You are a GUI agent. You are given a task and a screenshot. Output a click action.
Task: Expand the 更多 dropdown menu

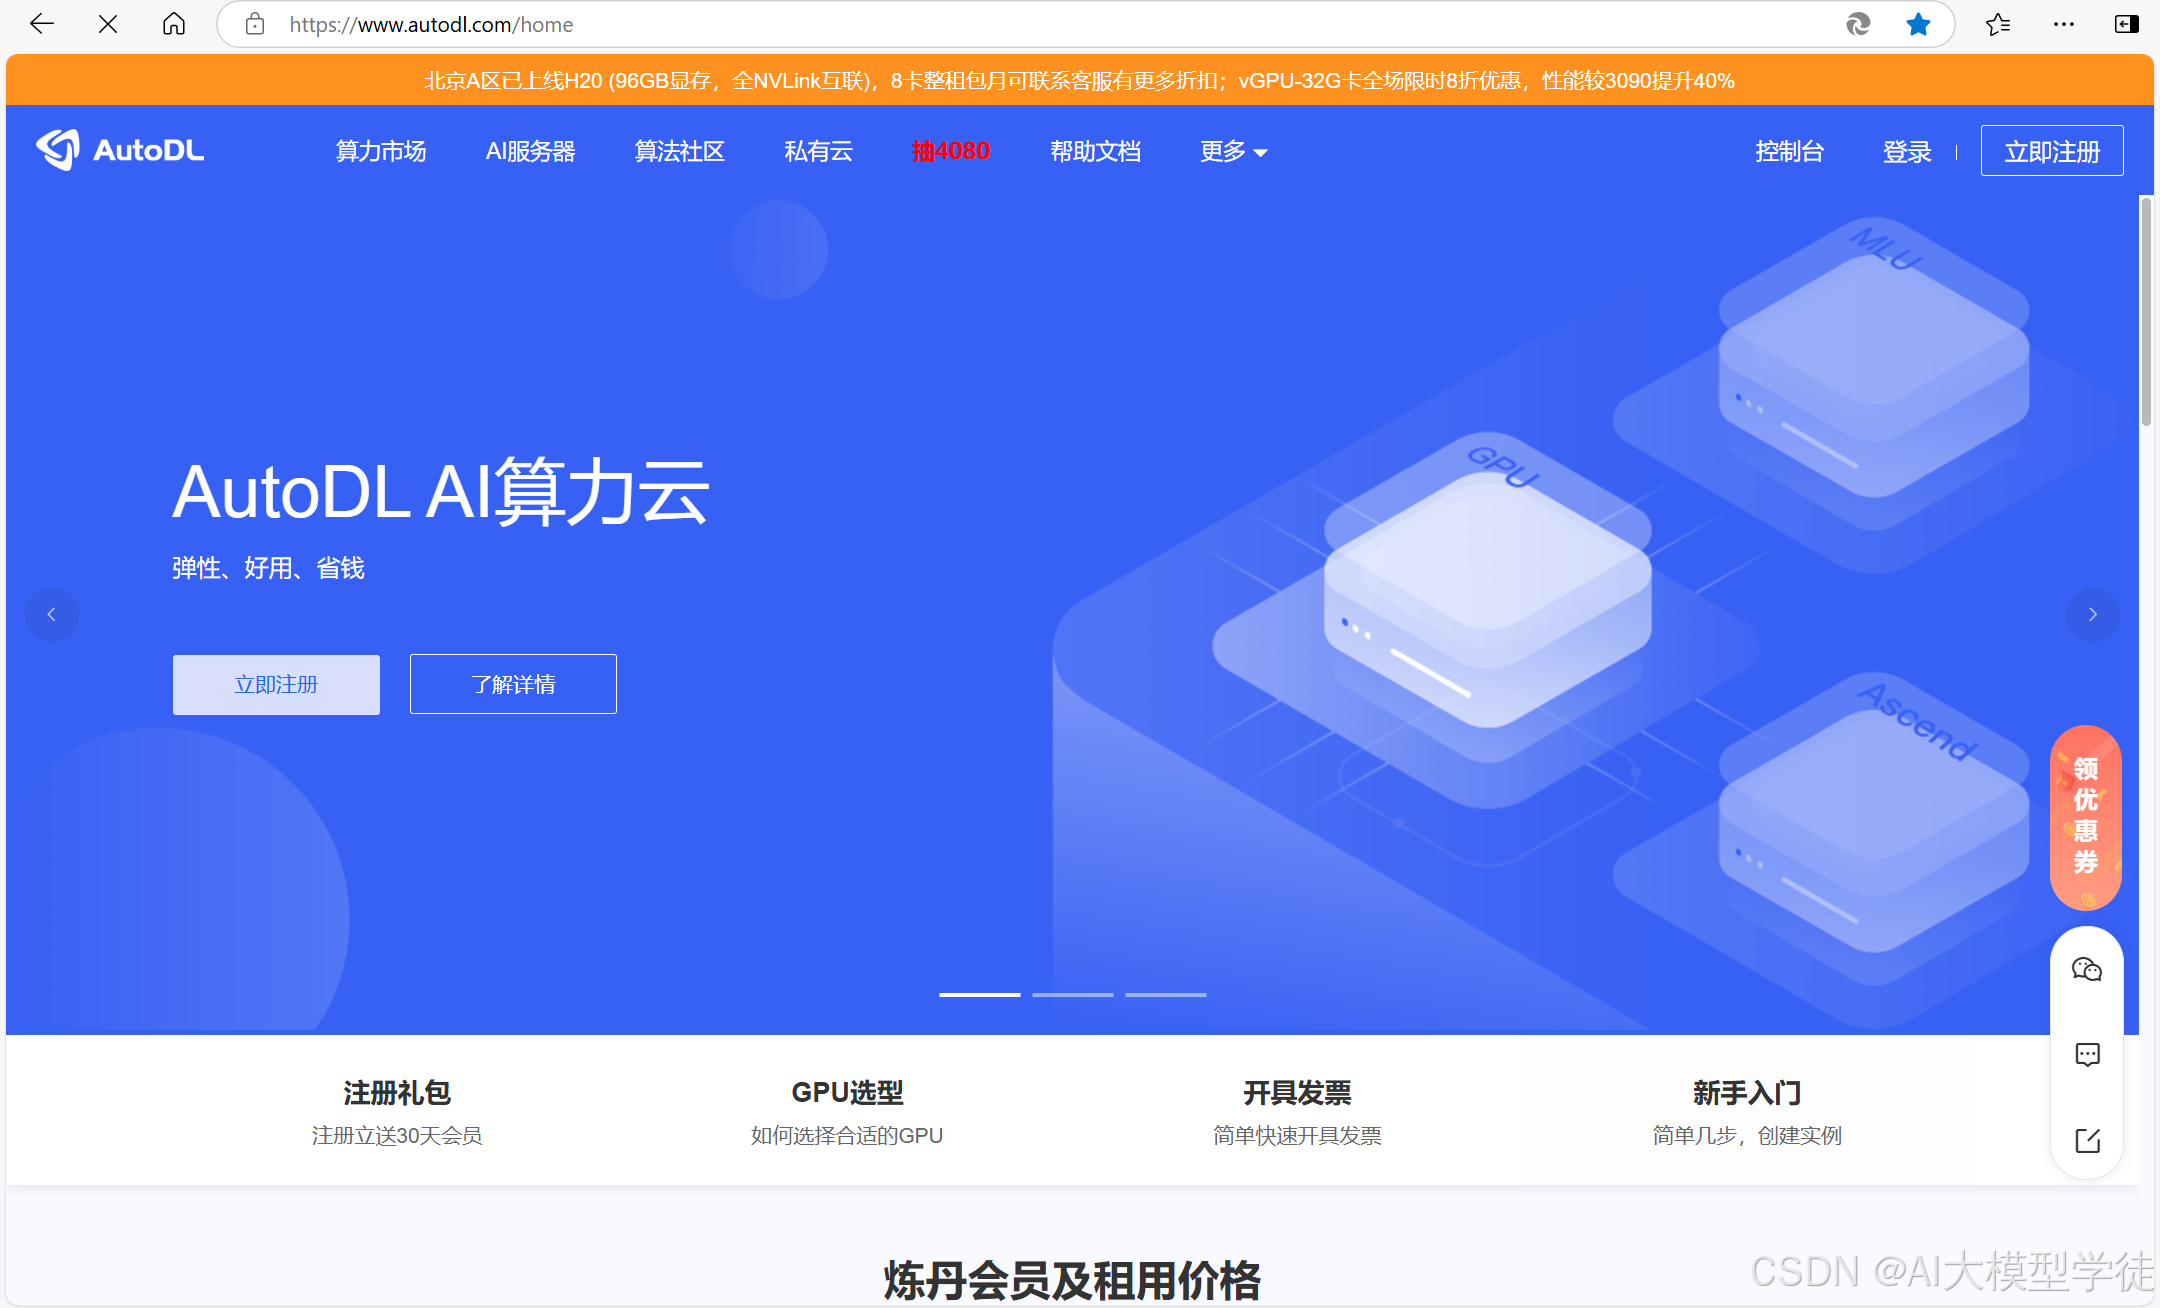point(1233,152)
